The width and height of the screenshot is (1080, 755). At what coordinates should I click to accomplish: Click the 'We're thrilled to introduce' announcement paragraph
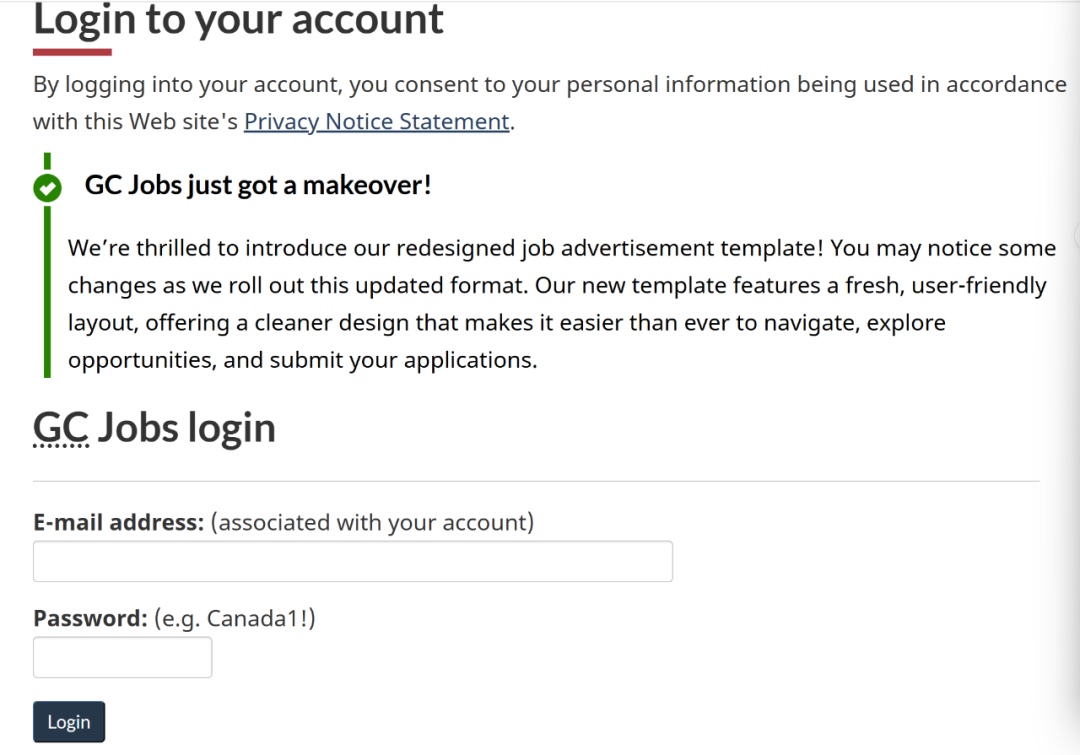[560, 304]
